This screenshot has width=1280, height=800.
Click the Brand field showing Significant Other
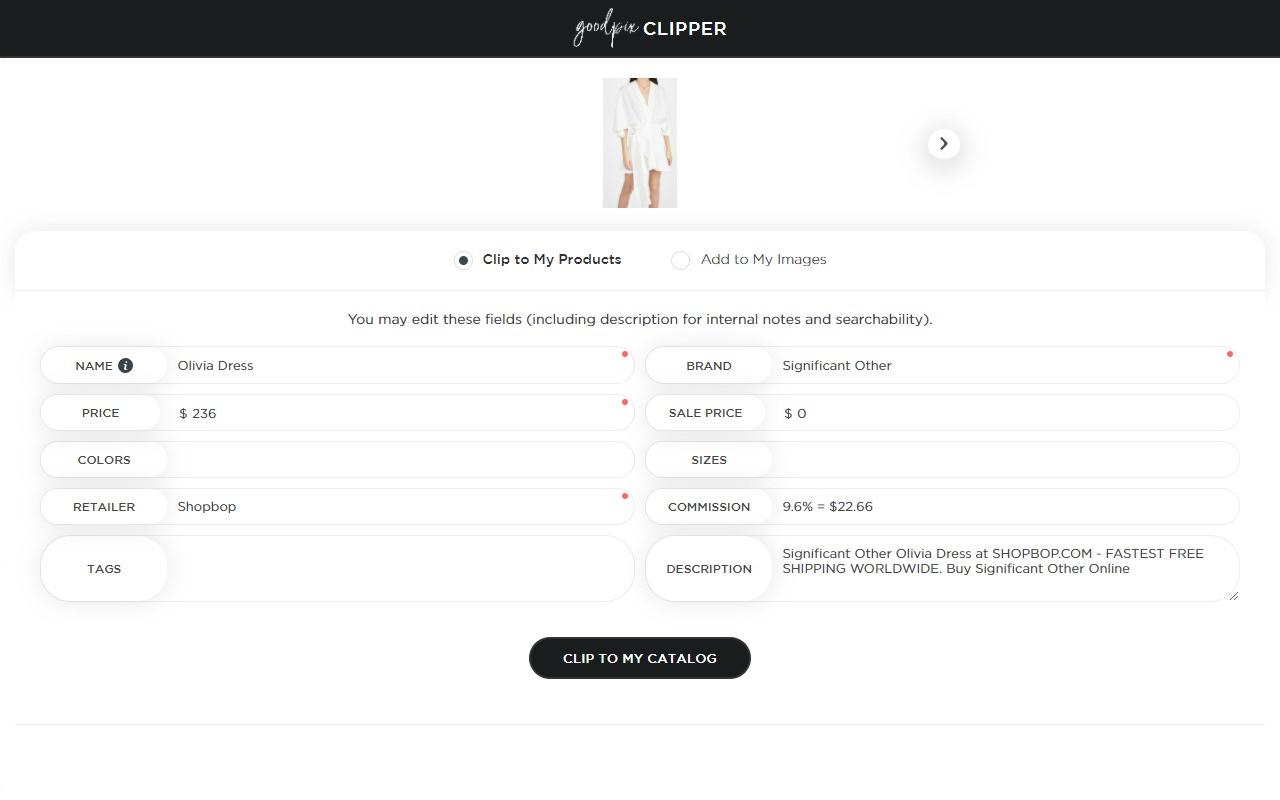[1000, 366]
